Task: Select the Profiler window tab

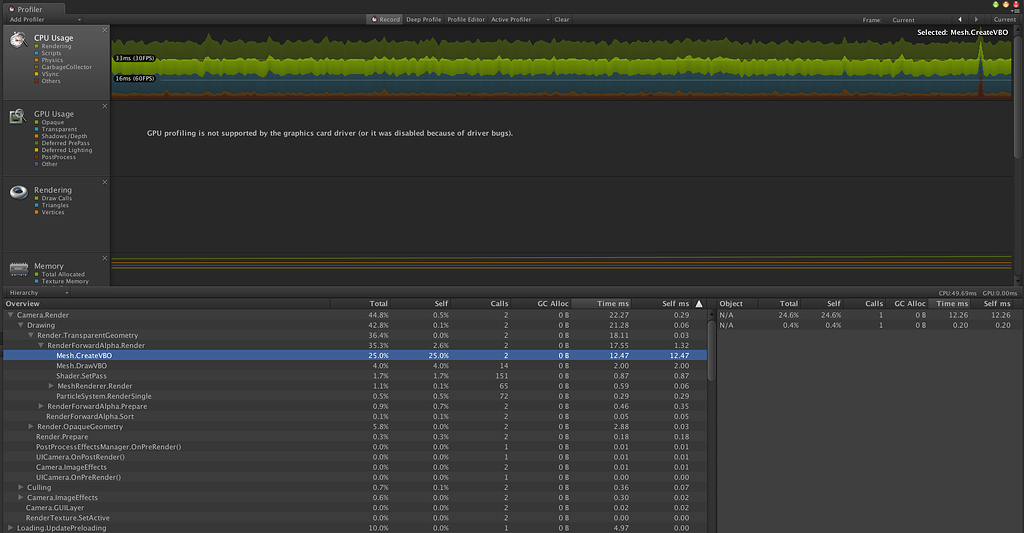Action: pos(34,9)
